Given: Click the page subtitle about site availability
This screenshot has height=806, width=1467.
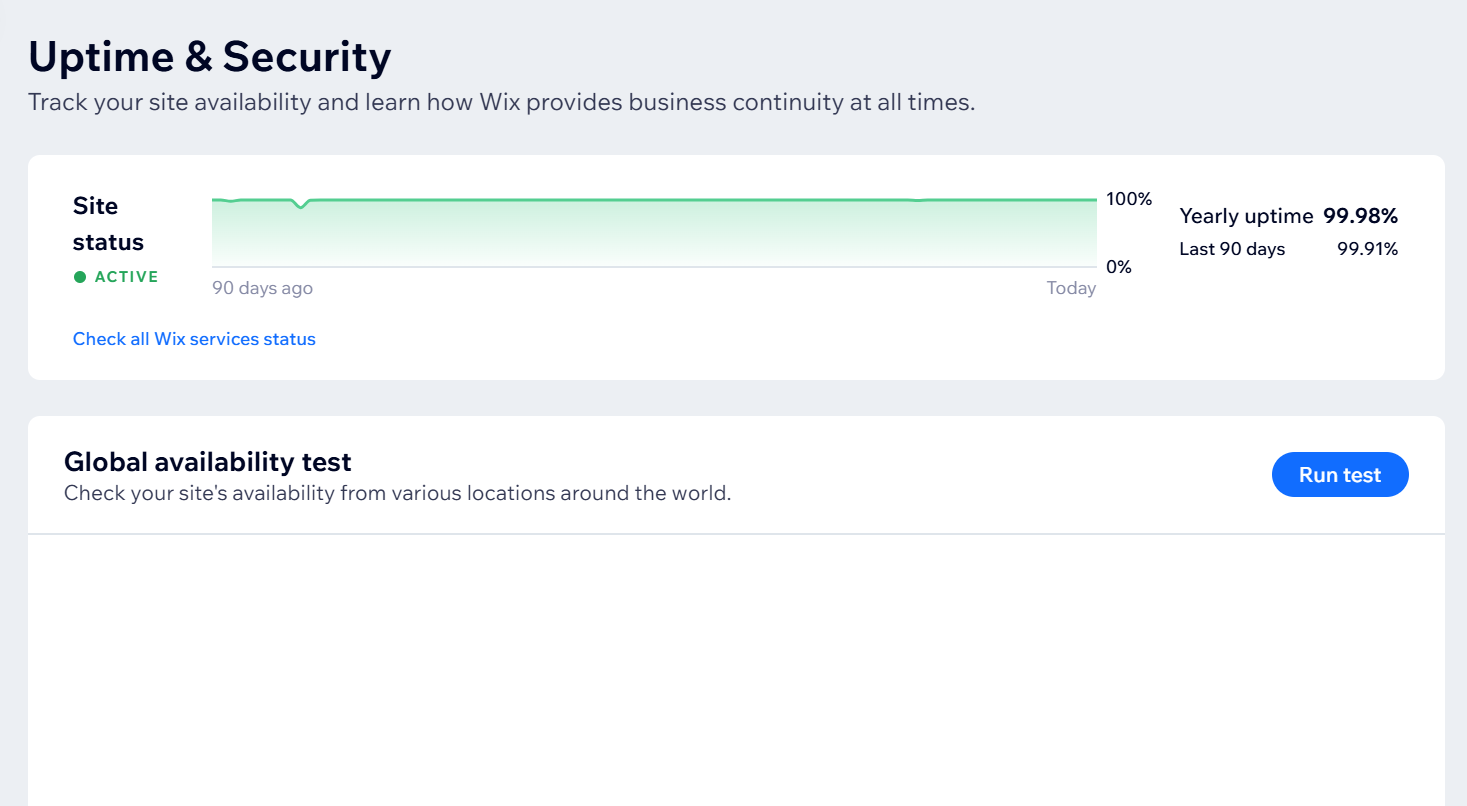Looking at the screenshot, I should 501,102.
